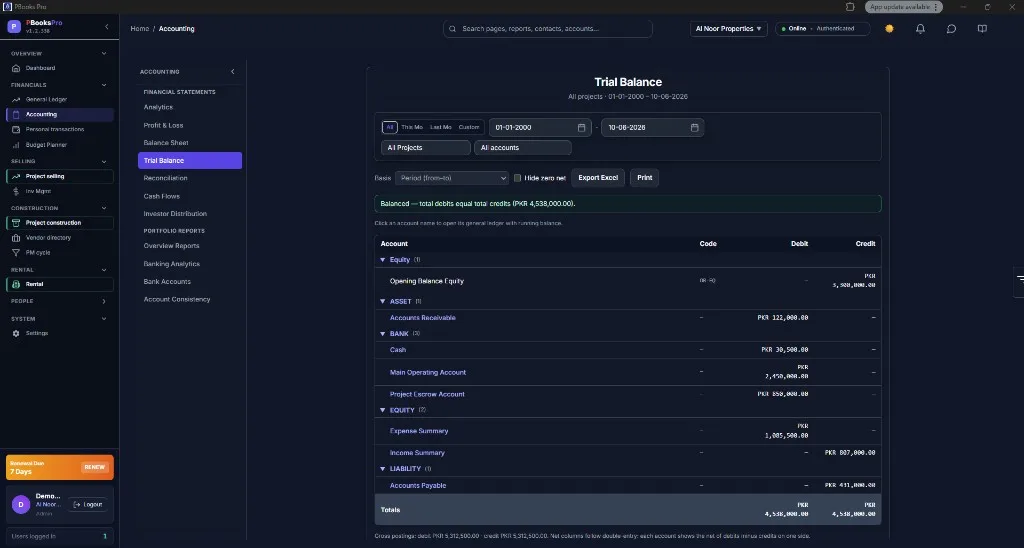Collapse the FINANCIALS sidebar section
Screen dimensions: 1024x548
(104, 85)
